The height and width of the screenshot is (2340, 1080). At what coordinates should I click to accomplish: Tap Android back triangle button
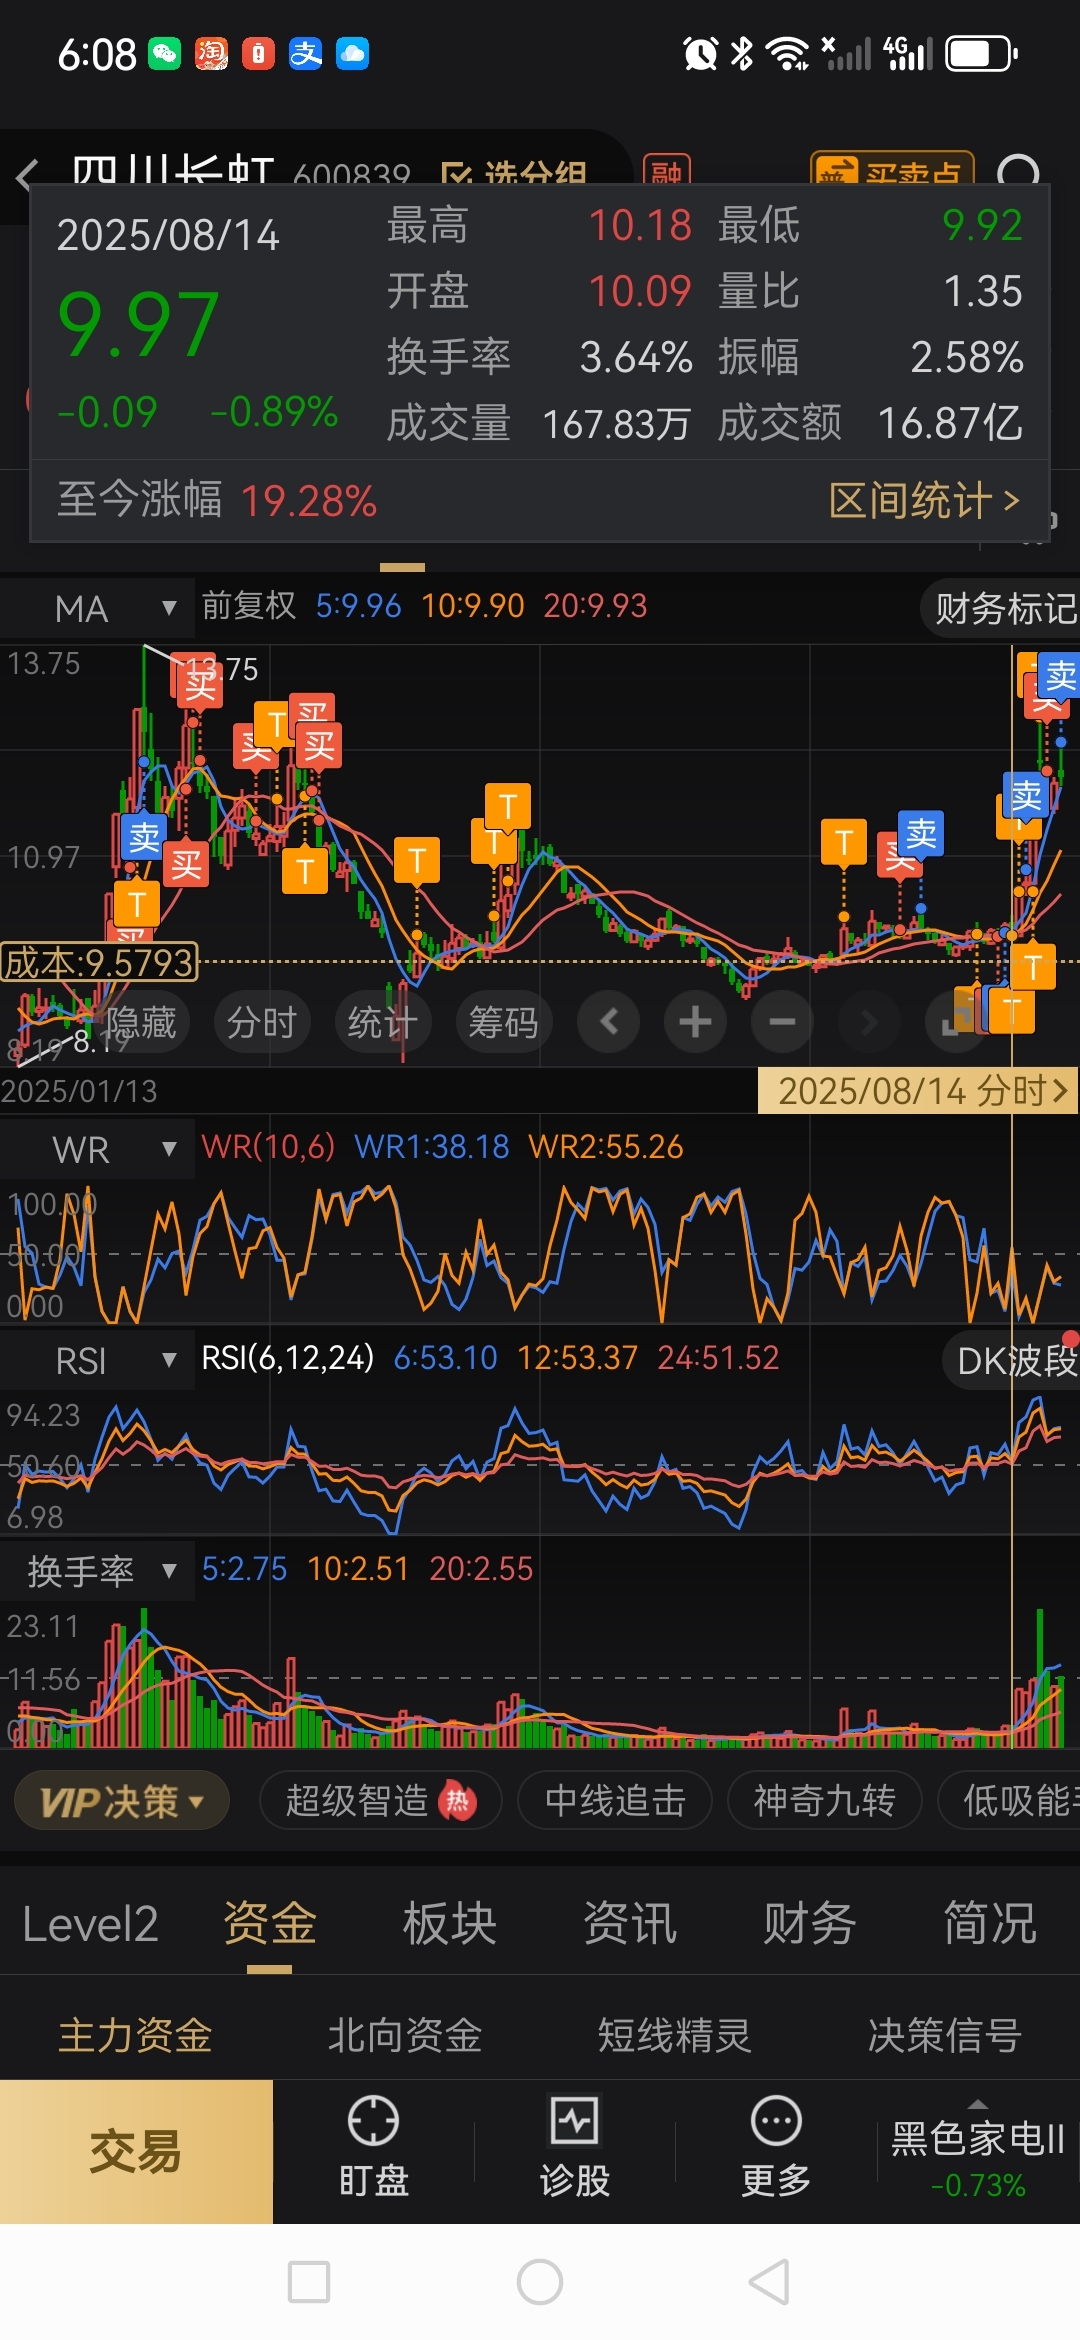(770, 2282)
